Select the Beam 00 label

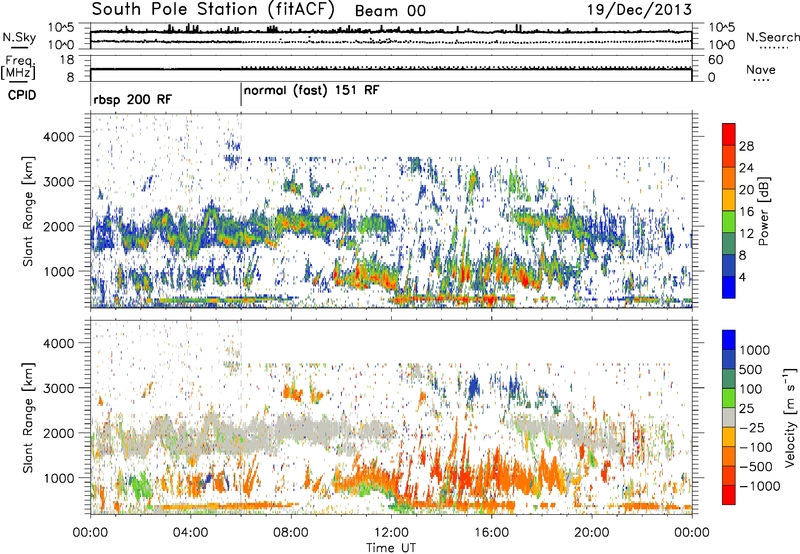[390, 11]
